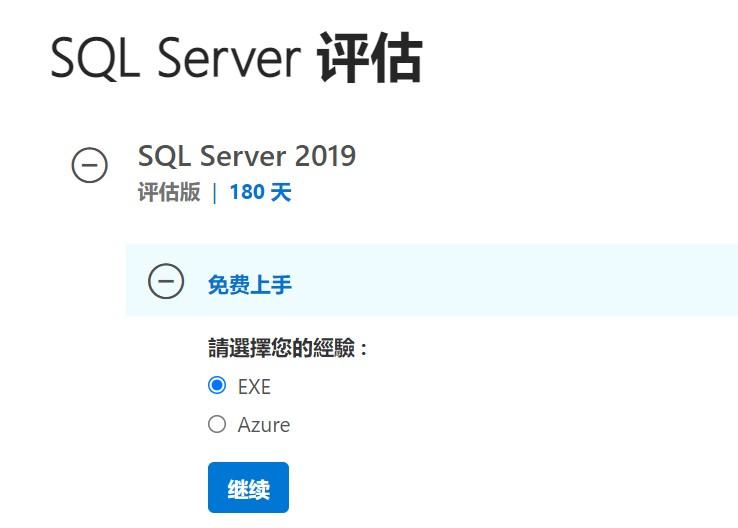The height and width of the screenshot is (528, 738).
Task: Click the 180 天 text
Action: 260,192
